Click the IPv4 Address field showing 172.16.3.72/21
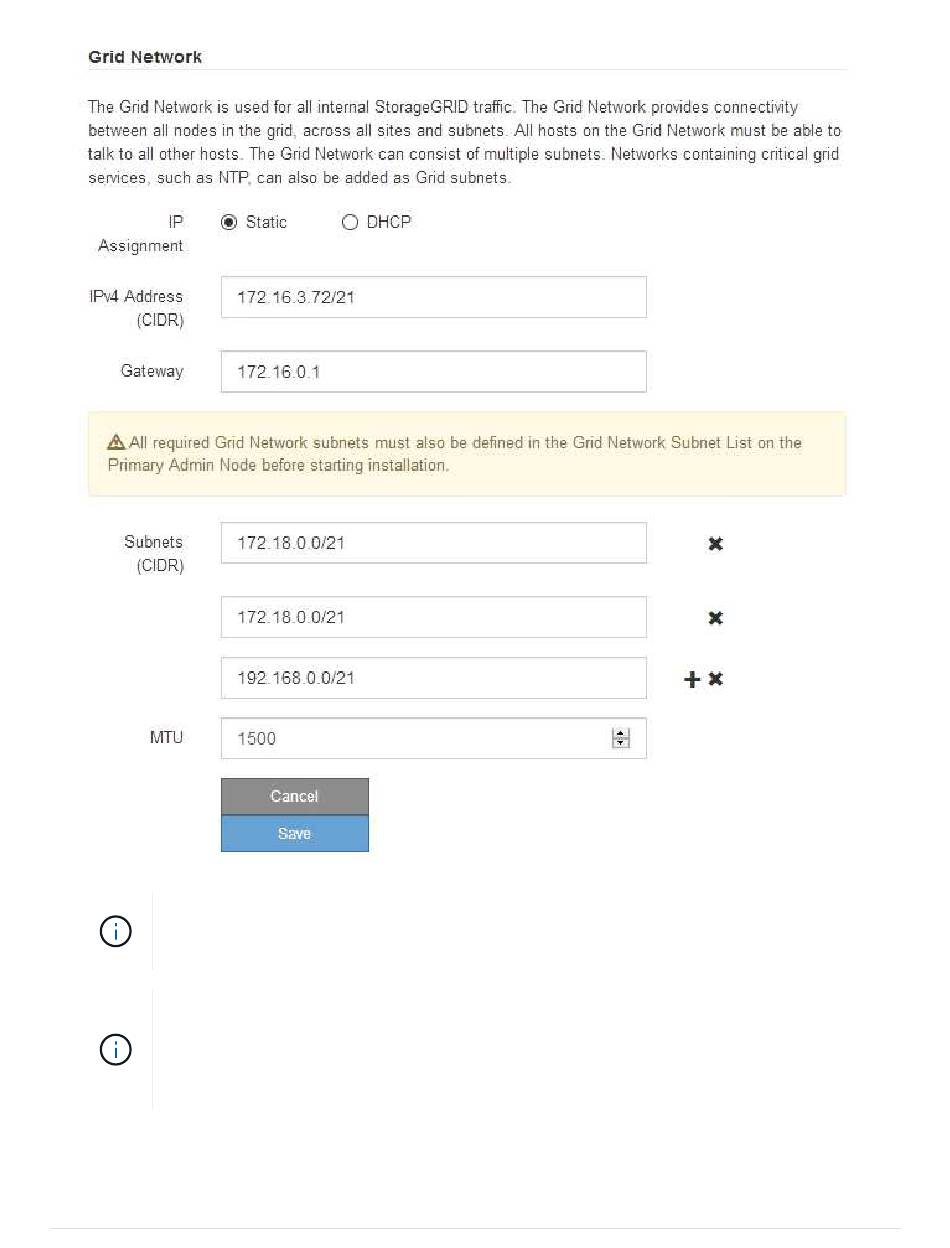The height and width of the screenshot is (1248, 950). click(433, 297)
